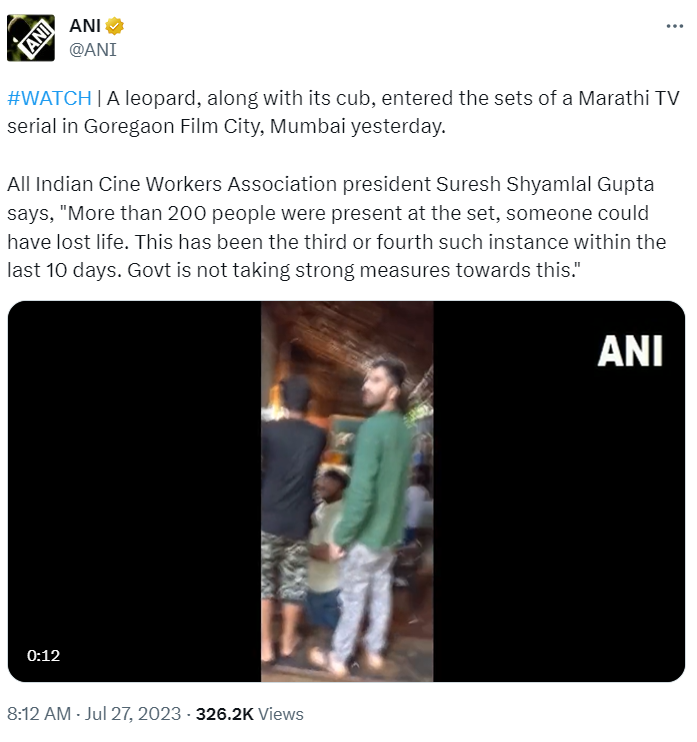Open the ANI profile picture

(31, 38)
